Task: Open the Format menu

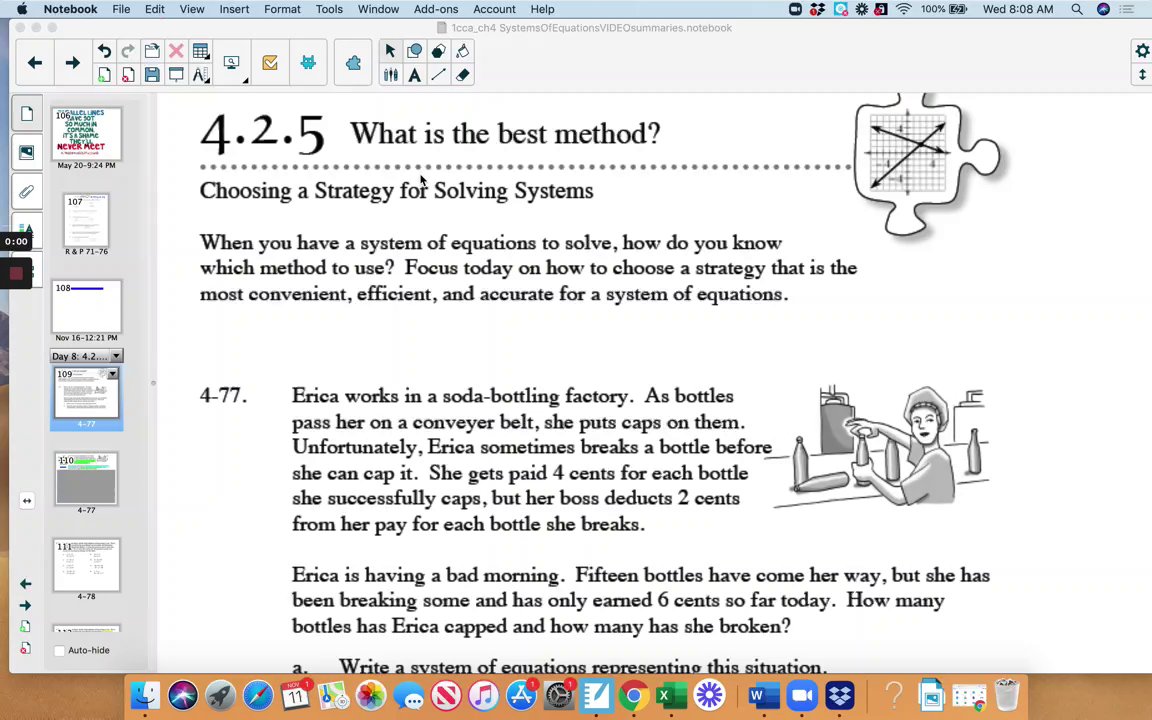Action: 282,9
